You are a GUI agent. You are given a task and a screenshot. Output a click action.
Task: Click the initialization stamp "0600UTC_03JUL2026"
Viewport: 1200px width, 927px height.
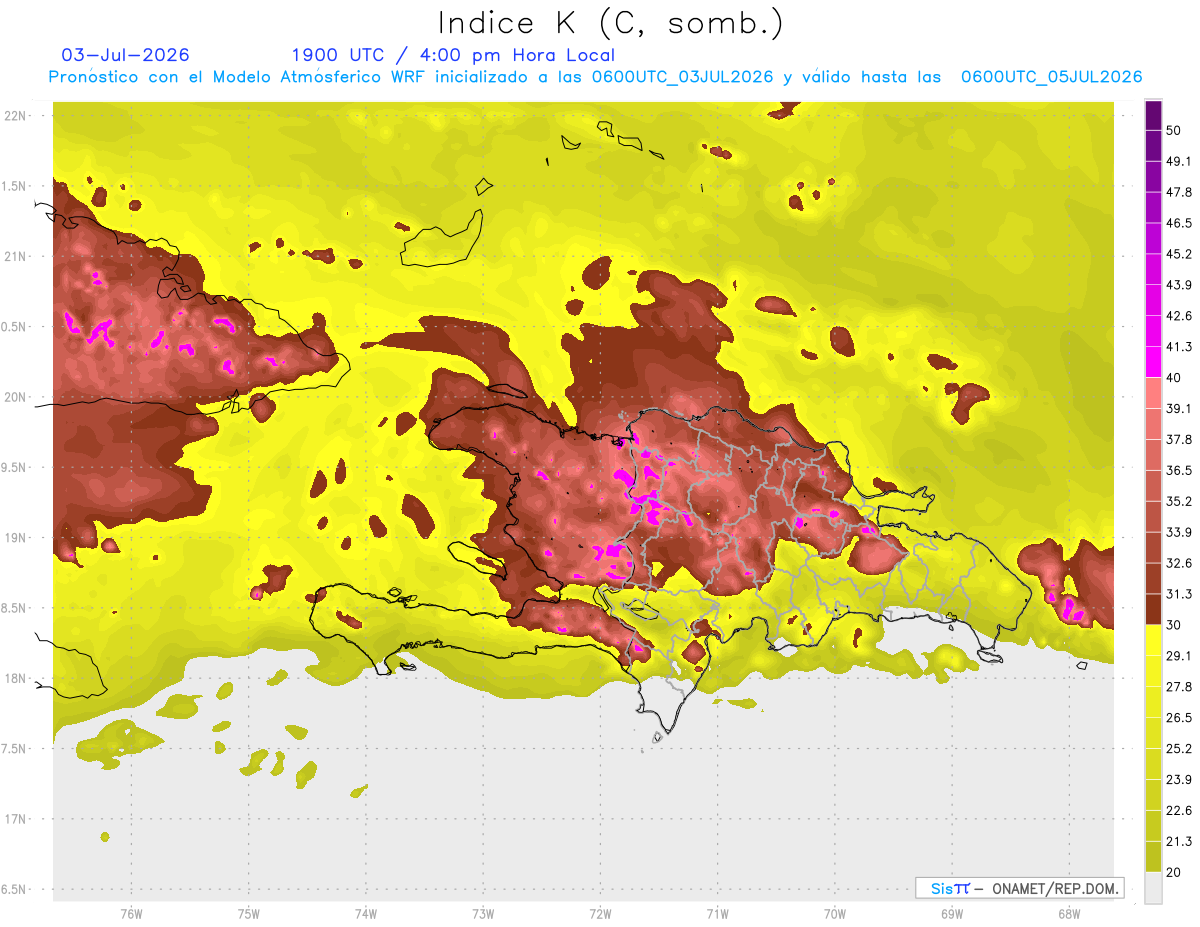[x=683, y=77]
